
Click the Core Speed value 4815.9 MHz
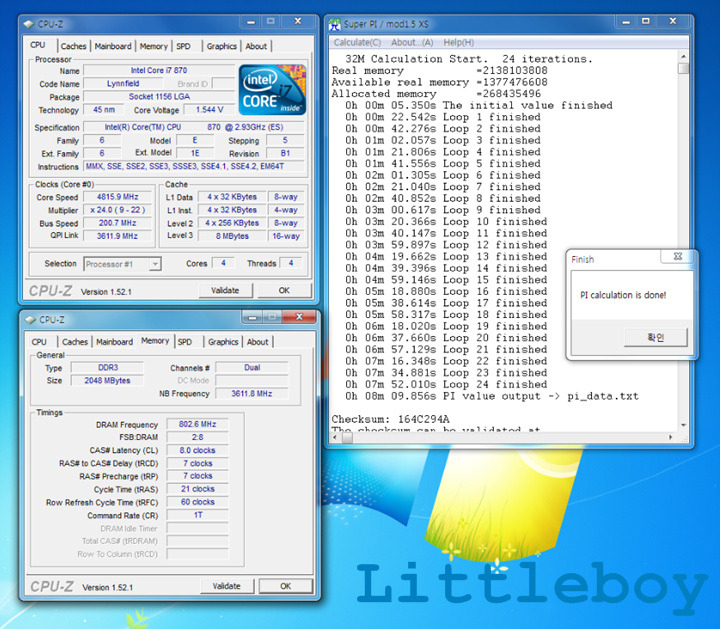118,197
